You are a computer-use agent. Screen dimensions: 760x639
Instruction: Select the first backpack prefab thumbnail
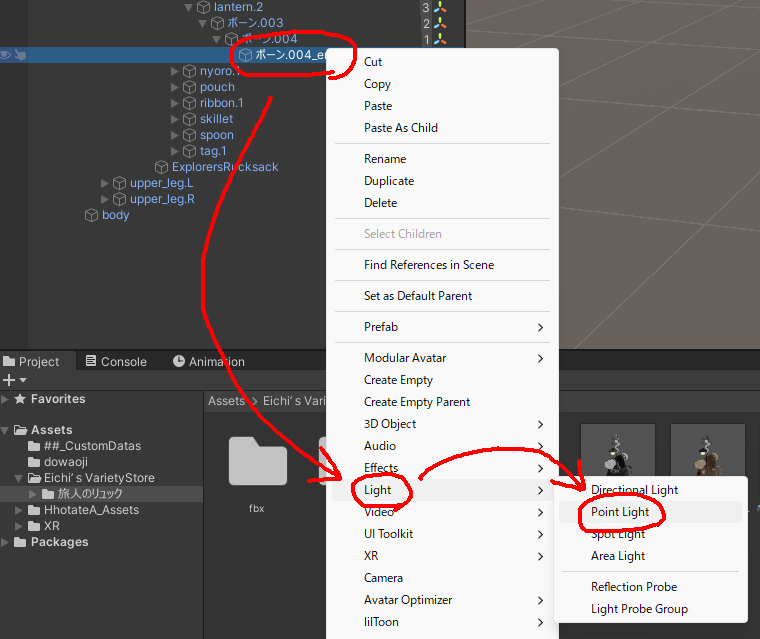click(617, 458)
